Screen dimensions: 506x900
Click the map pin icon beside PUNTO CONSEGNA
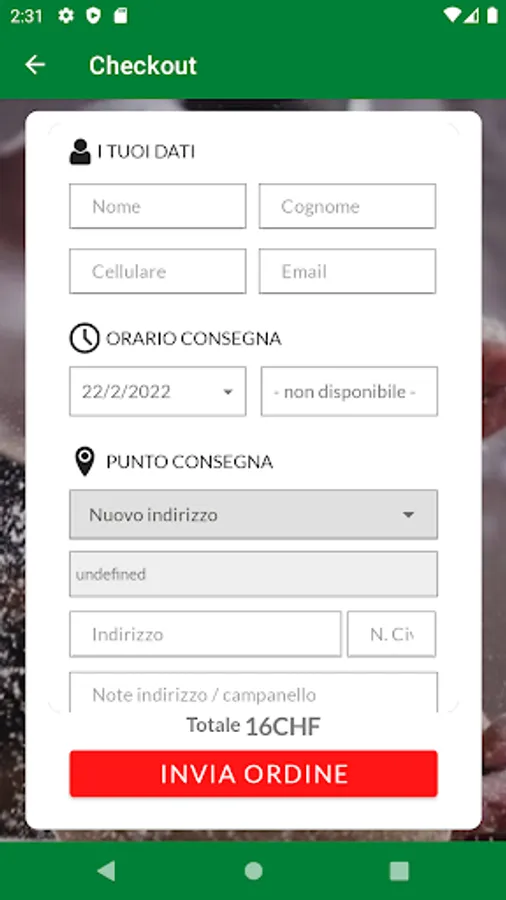coord(85,461)
